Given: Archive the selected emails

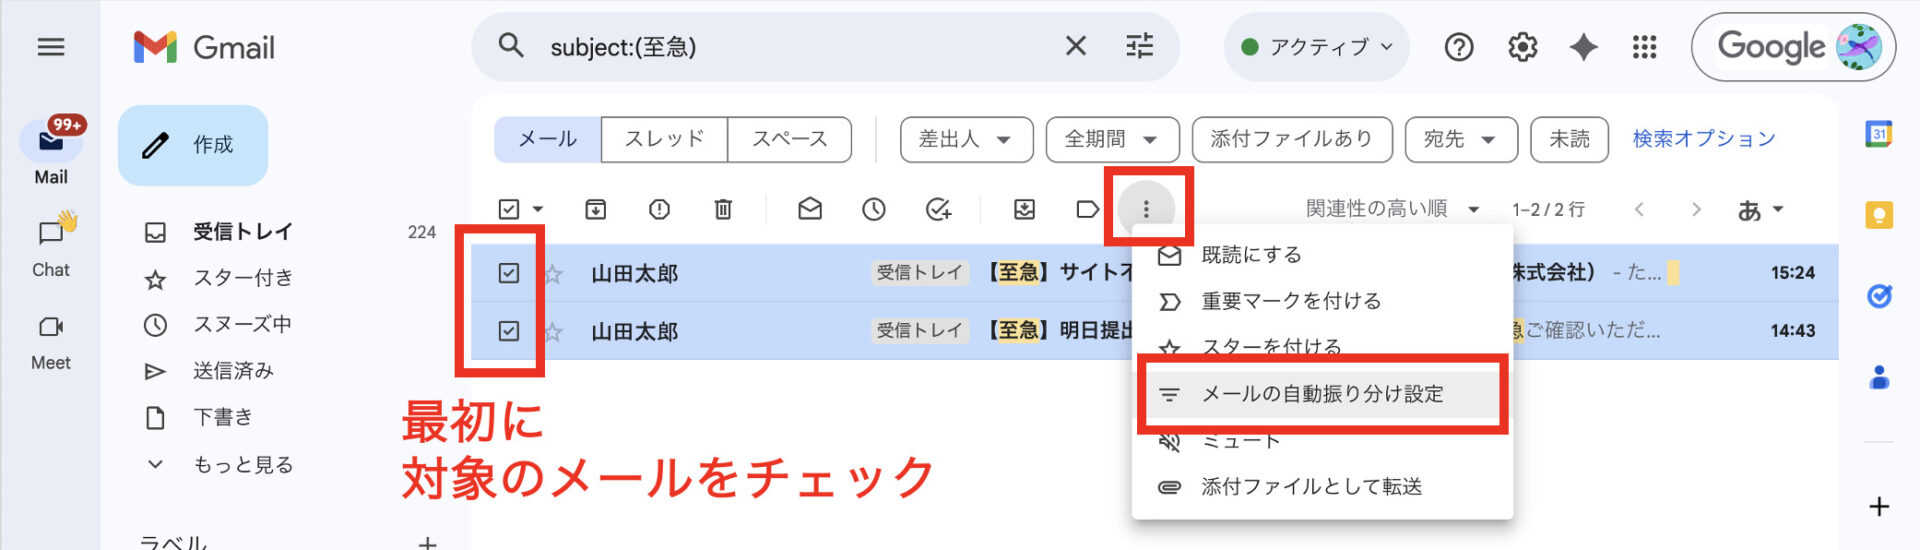Looking at the screenshot, I should point(596,209).
